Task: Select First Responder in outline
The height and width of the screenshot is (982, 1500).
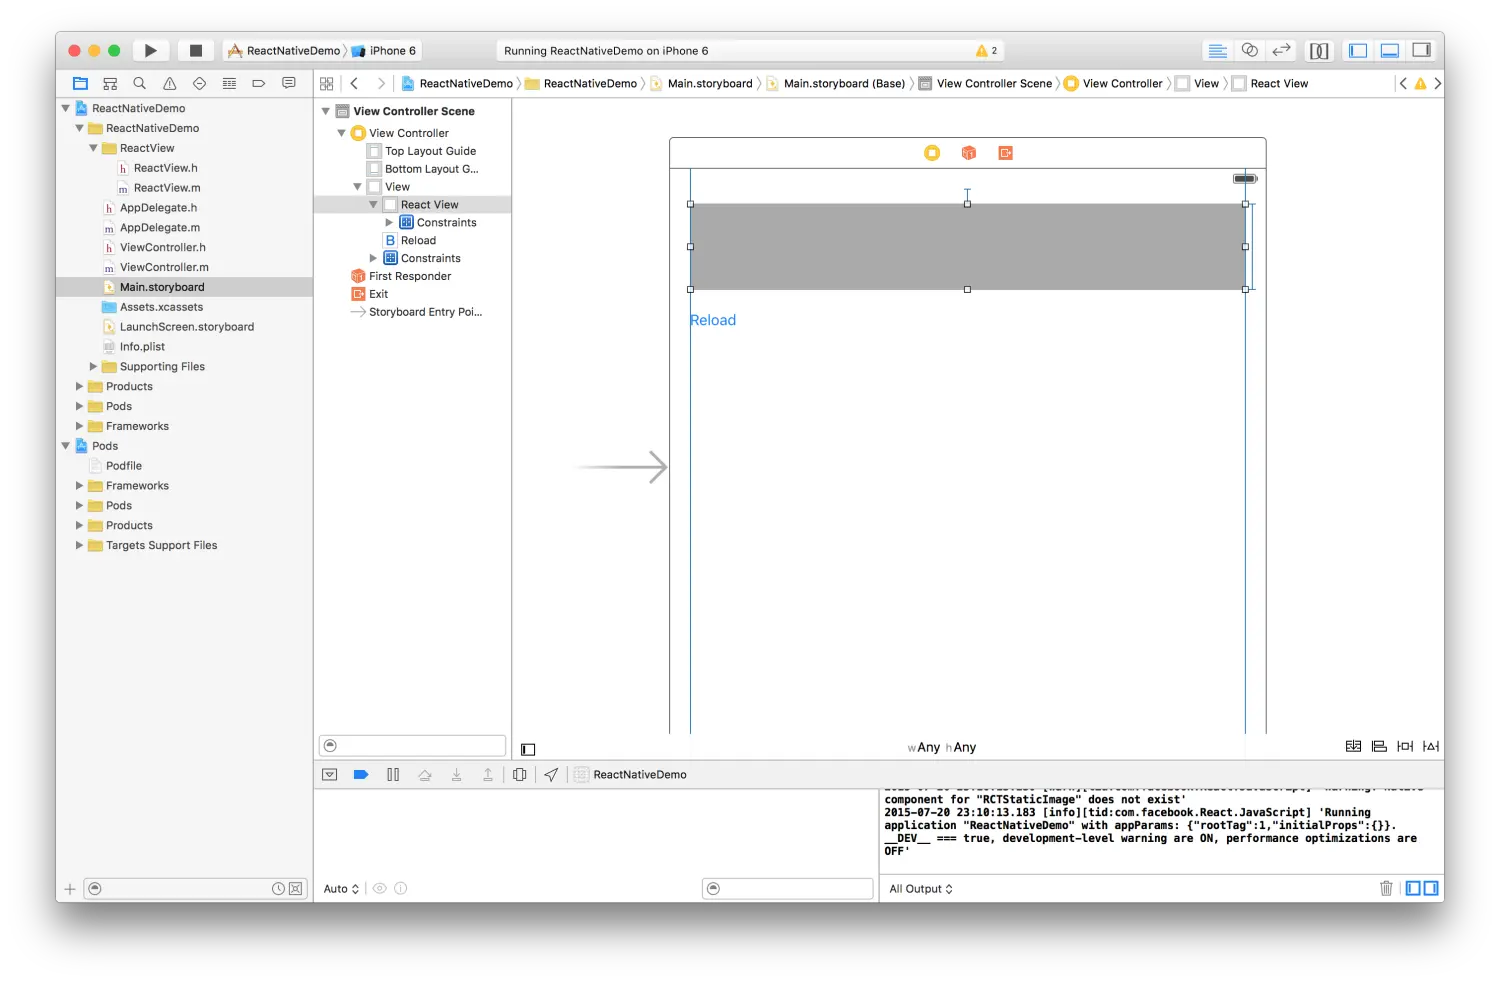Action: pyautogui.click(x=401, y=277)
